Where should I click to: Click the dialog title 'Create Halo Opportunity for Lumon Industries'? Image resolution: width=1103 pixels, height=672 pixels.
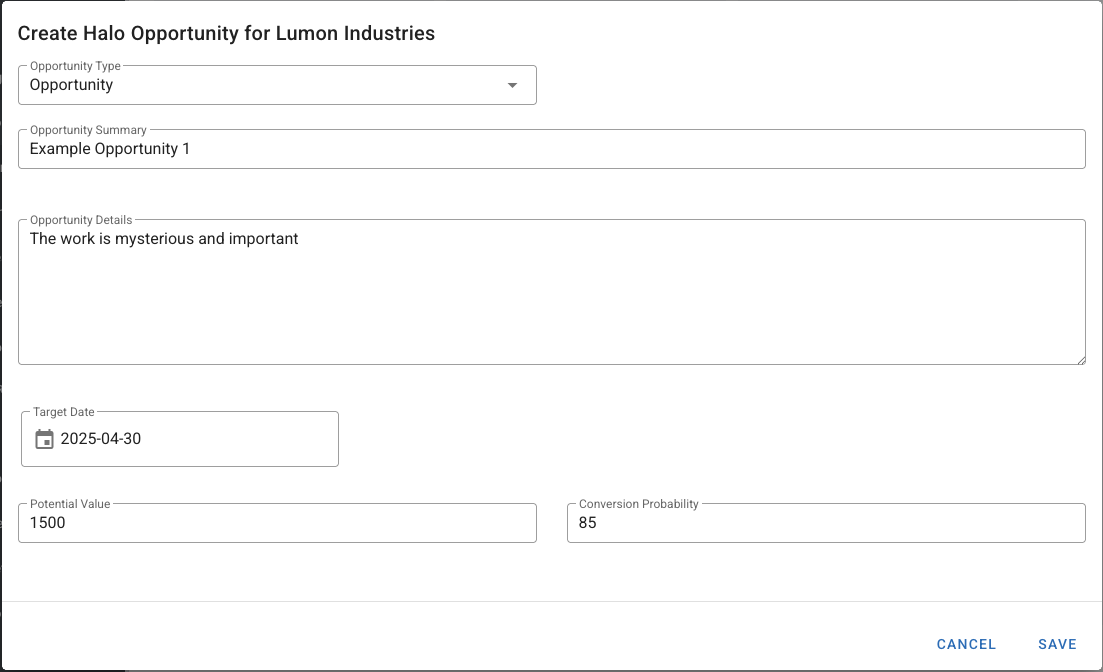tap(227, 34)
